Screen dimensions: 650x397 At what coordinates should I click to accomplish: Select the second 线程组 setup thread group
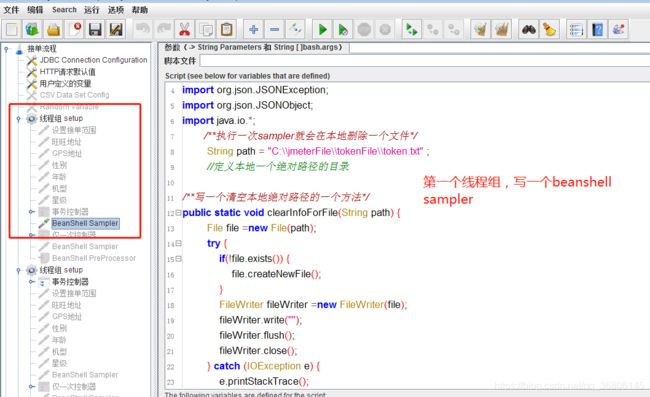pyautogui.click(x=61, y=270)
